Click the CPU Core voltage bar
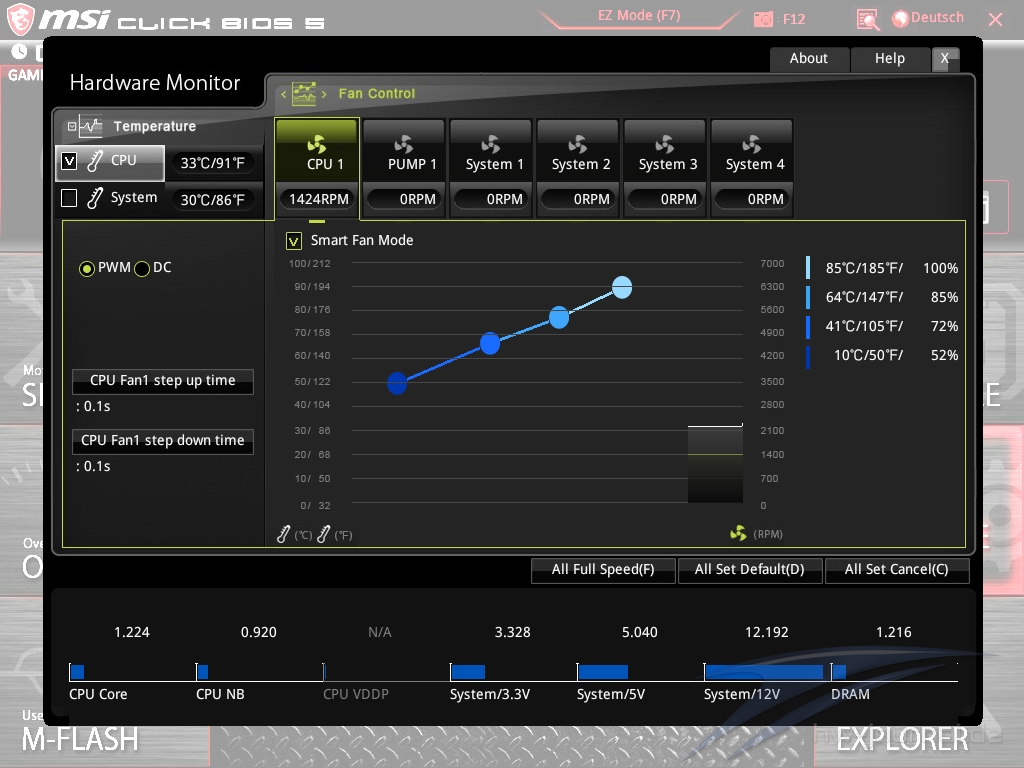 click(x=77, y=672)
